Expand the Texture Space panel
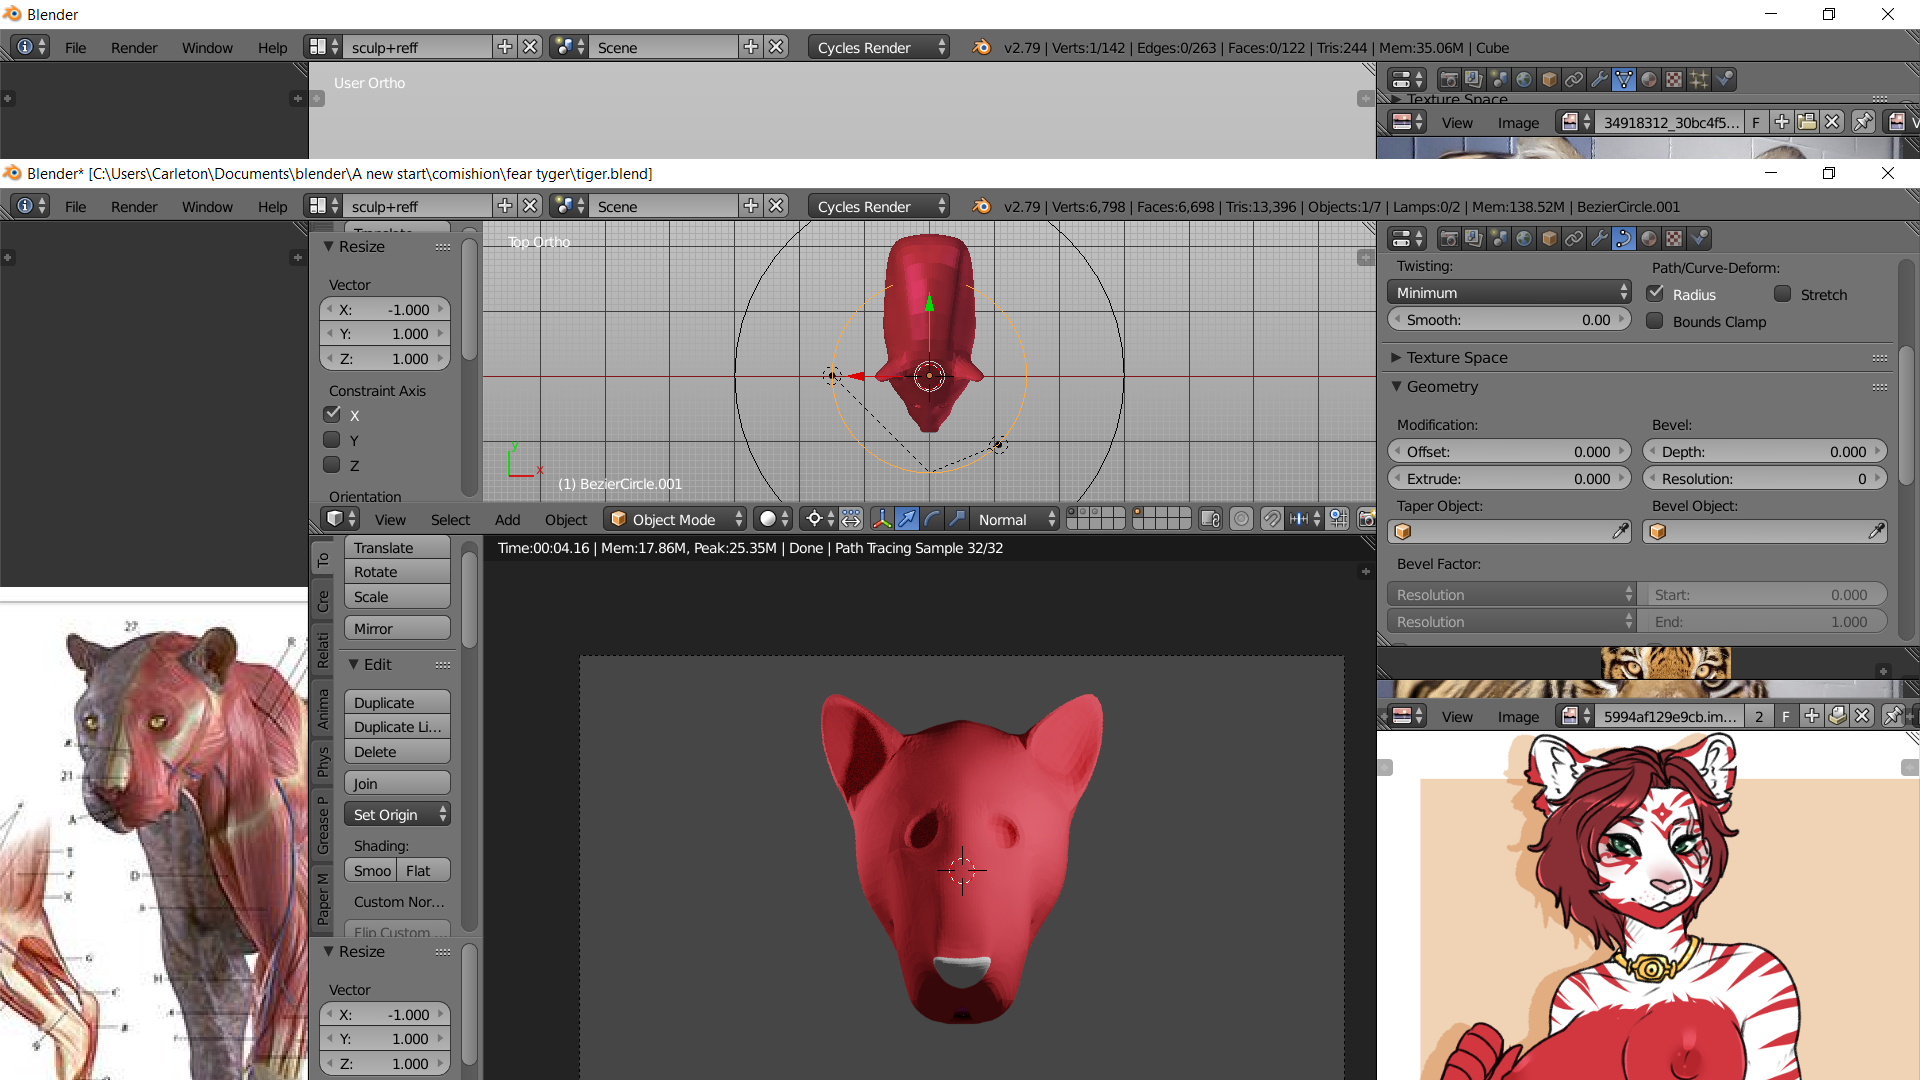1920x1080 pixels. tap(1457, 357)
